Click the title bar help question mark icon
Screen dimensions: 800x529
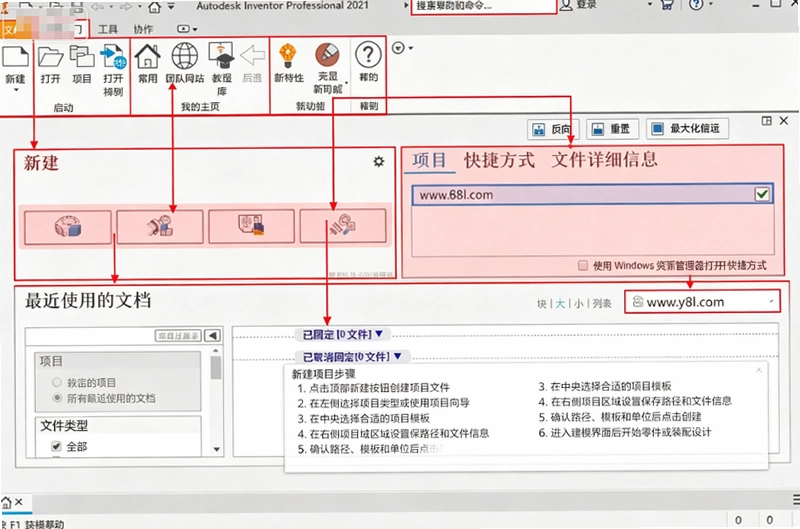[x=696, y=5]
